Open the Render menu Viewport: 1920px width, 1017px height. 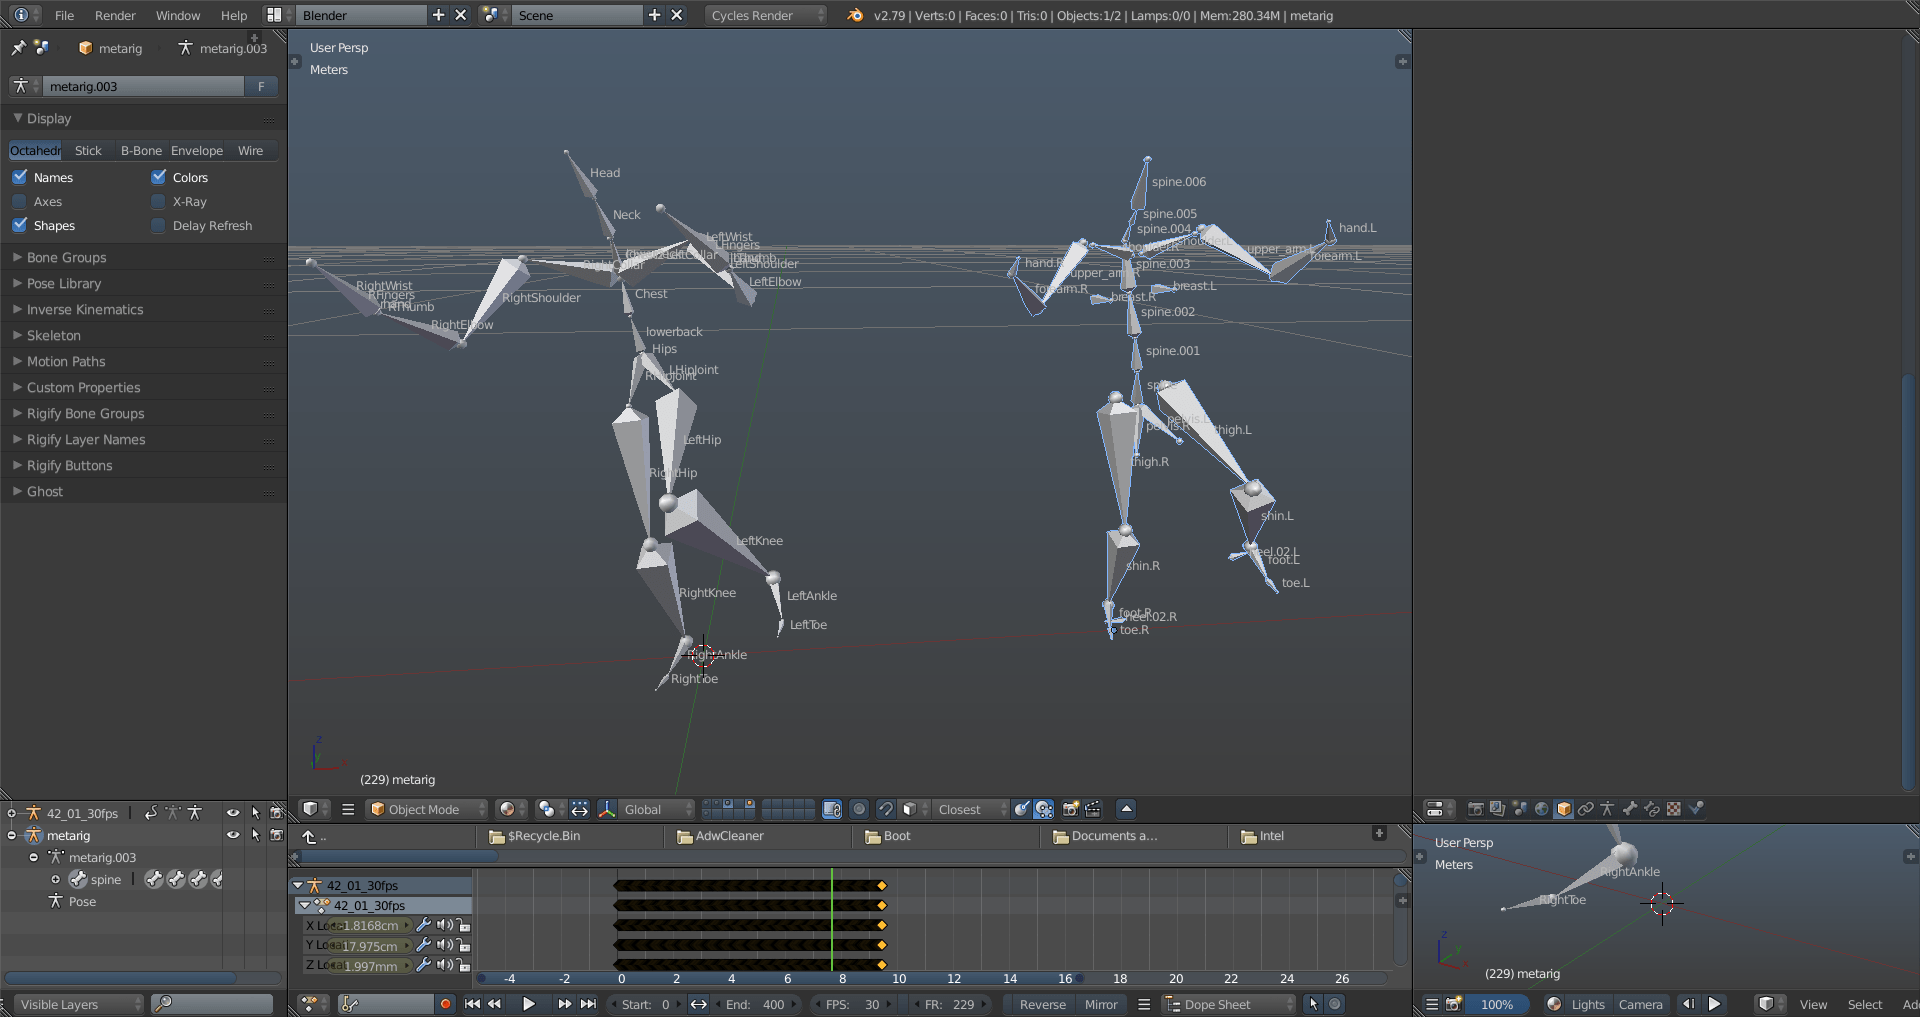[x=115, y=15]
